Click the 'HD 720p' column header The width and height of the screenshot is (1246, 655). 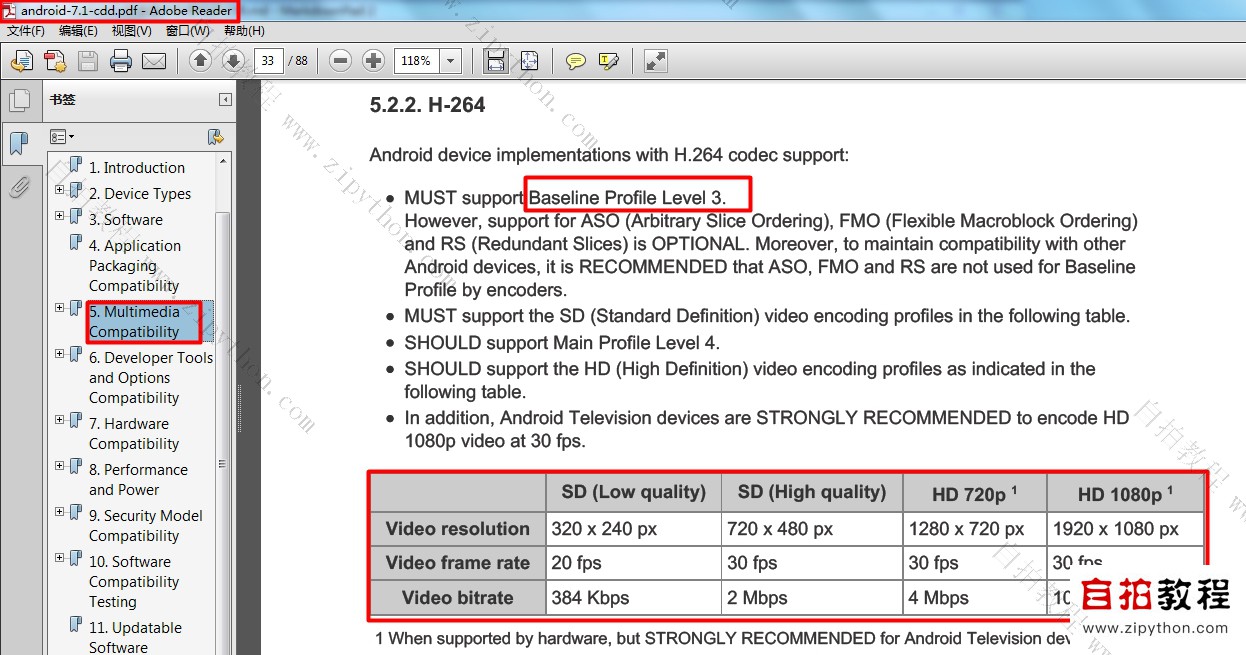pos(974,494)
